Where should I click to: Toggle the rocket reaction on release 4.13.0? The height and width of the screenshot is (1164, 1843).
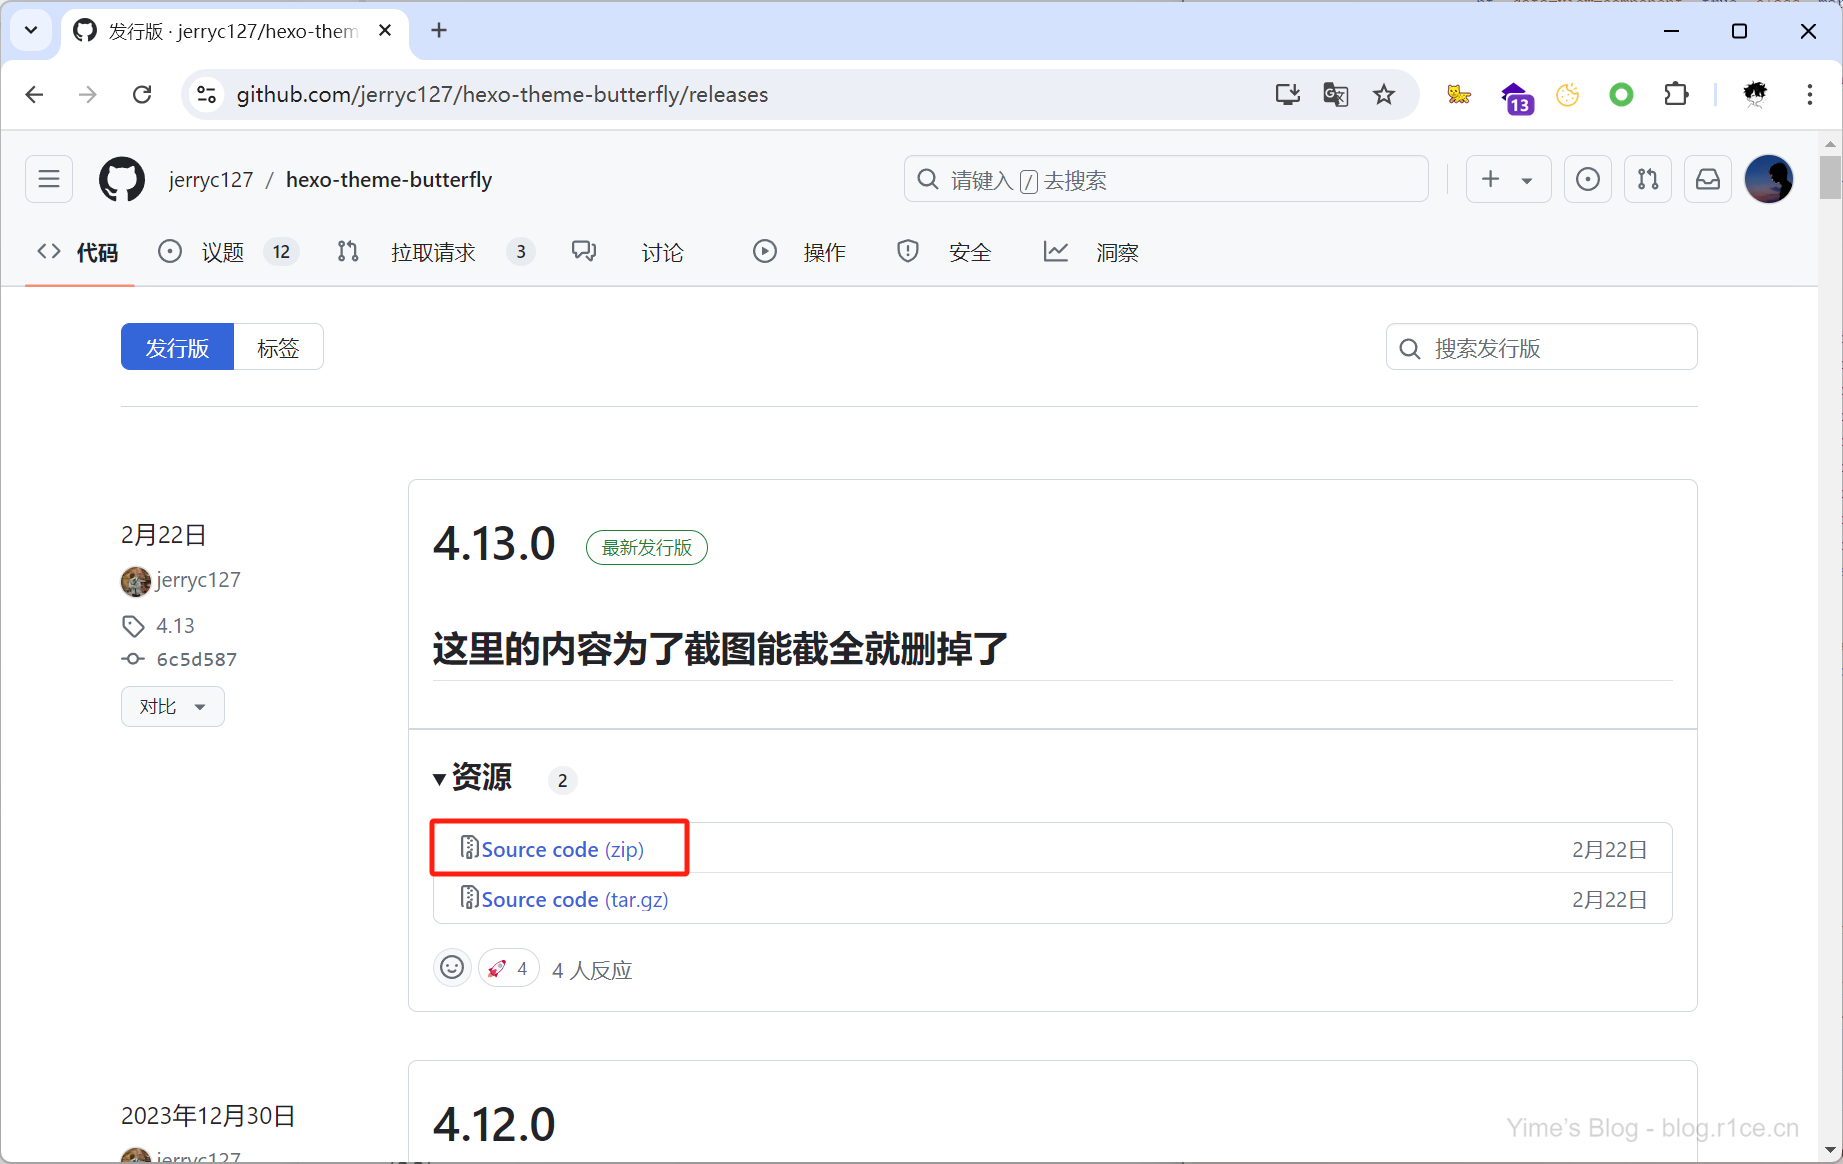click(x=508, y=968)
